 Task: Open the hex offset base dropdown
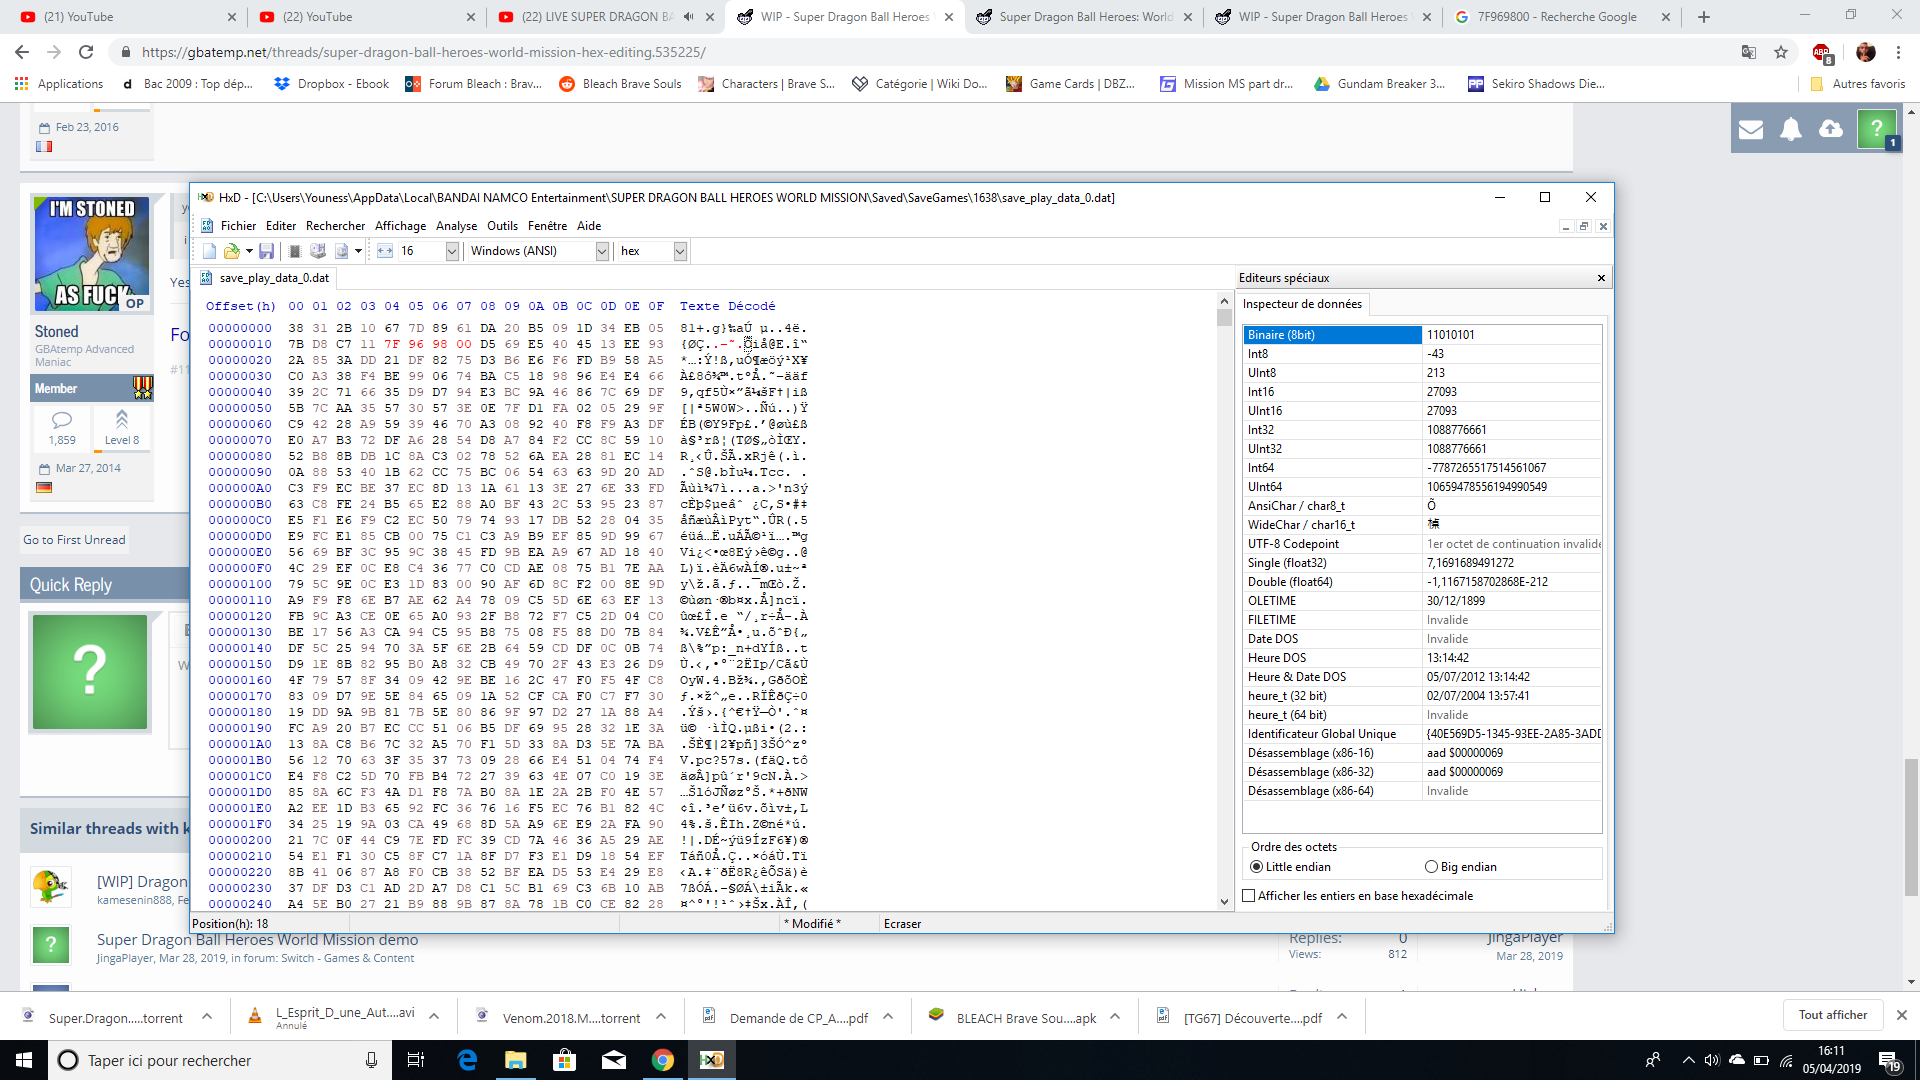tap(680, 251)
